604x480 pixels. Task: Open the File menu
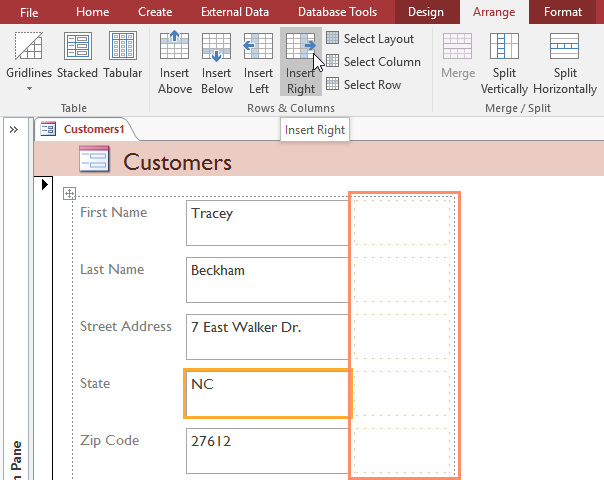click(29, 12)
